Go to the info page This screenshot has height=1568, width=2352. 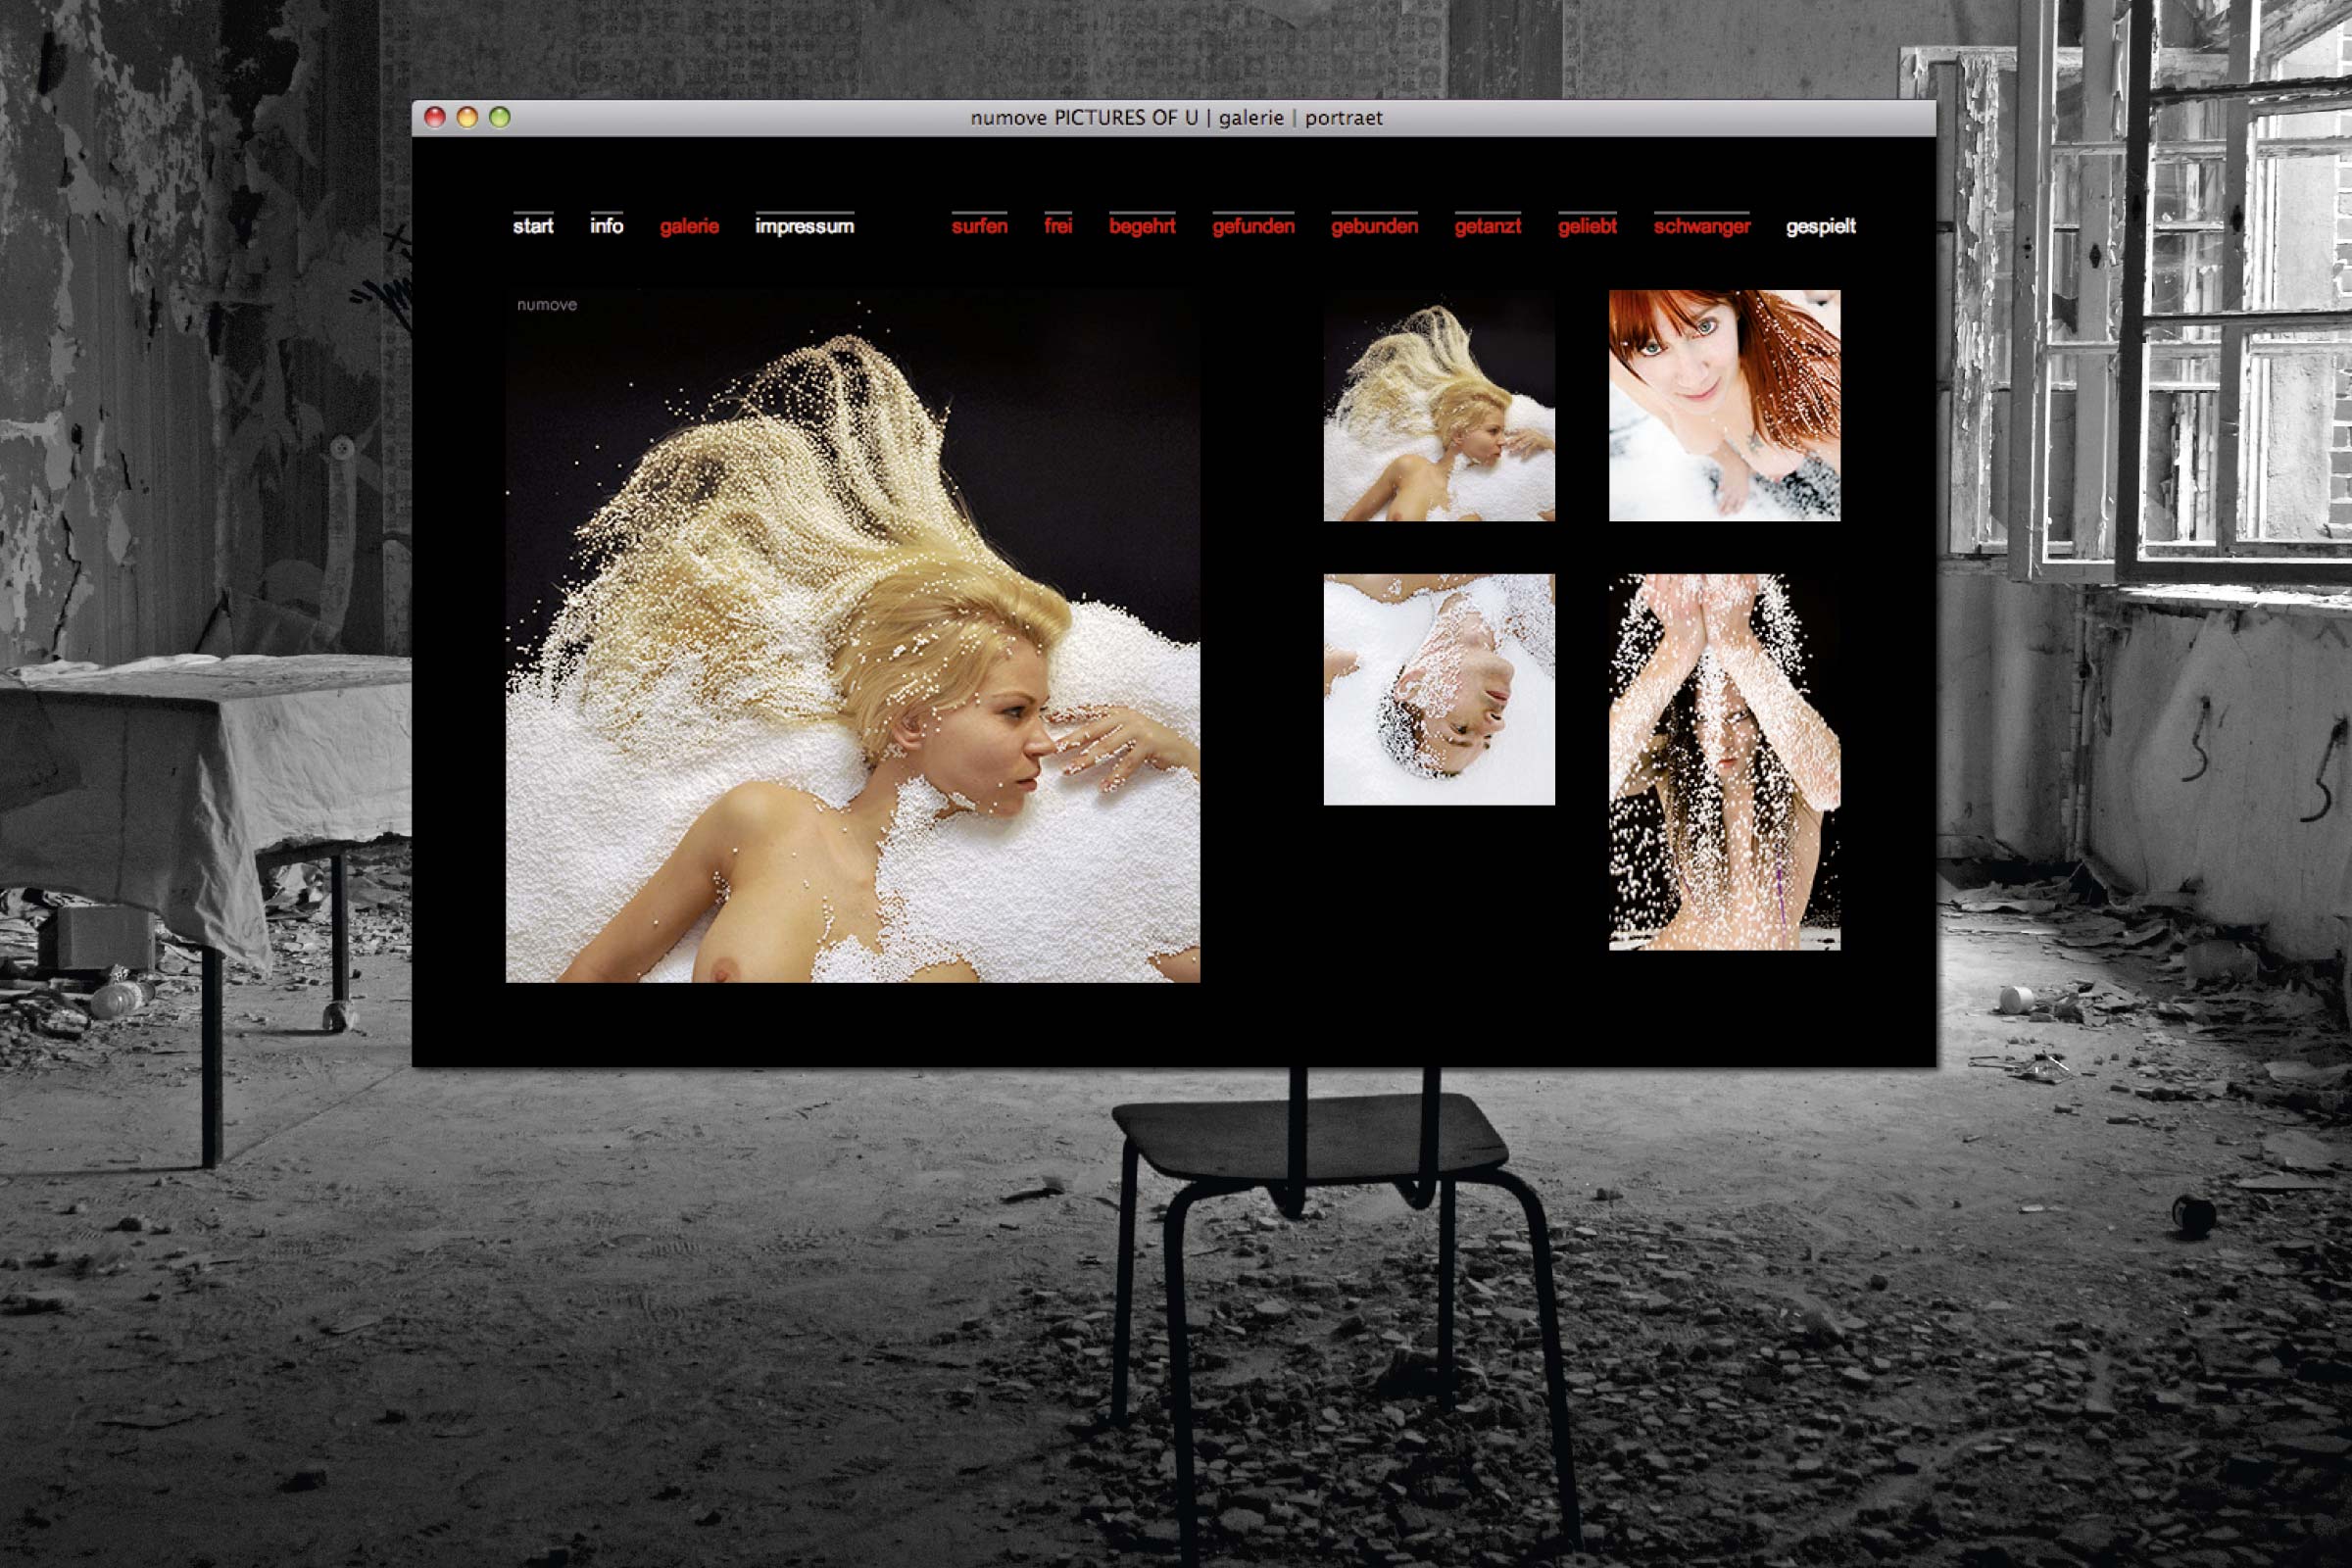coord(606,226)
